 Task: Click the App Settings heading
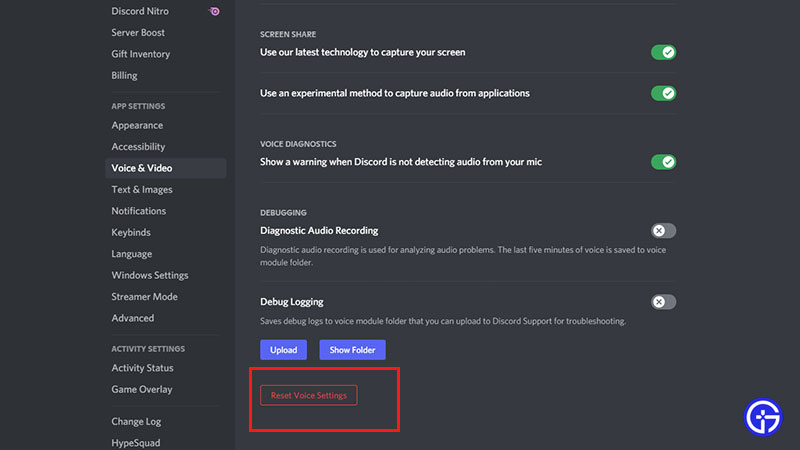[x=138, y=106]
